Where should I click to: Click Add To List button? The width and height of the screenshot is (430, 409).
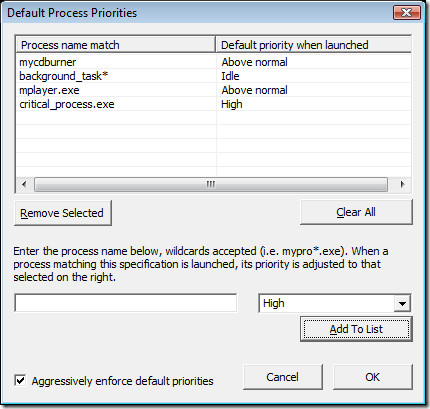pyautogui.click(x=356, y=329)
